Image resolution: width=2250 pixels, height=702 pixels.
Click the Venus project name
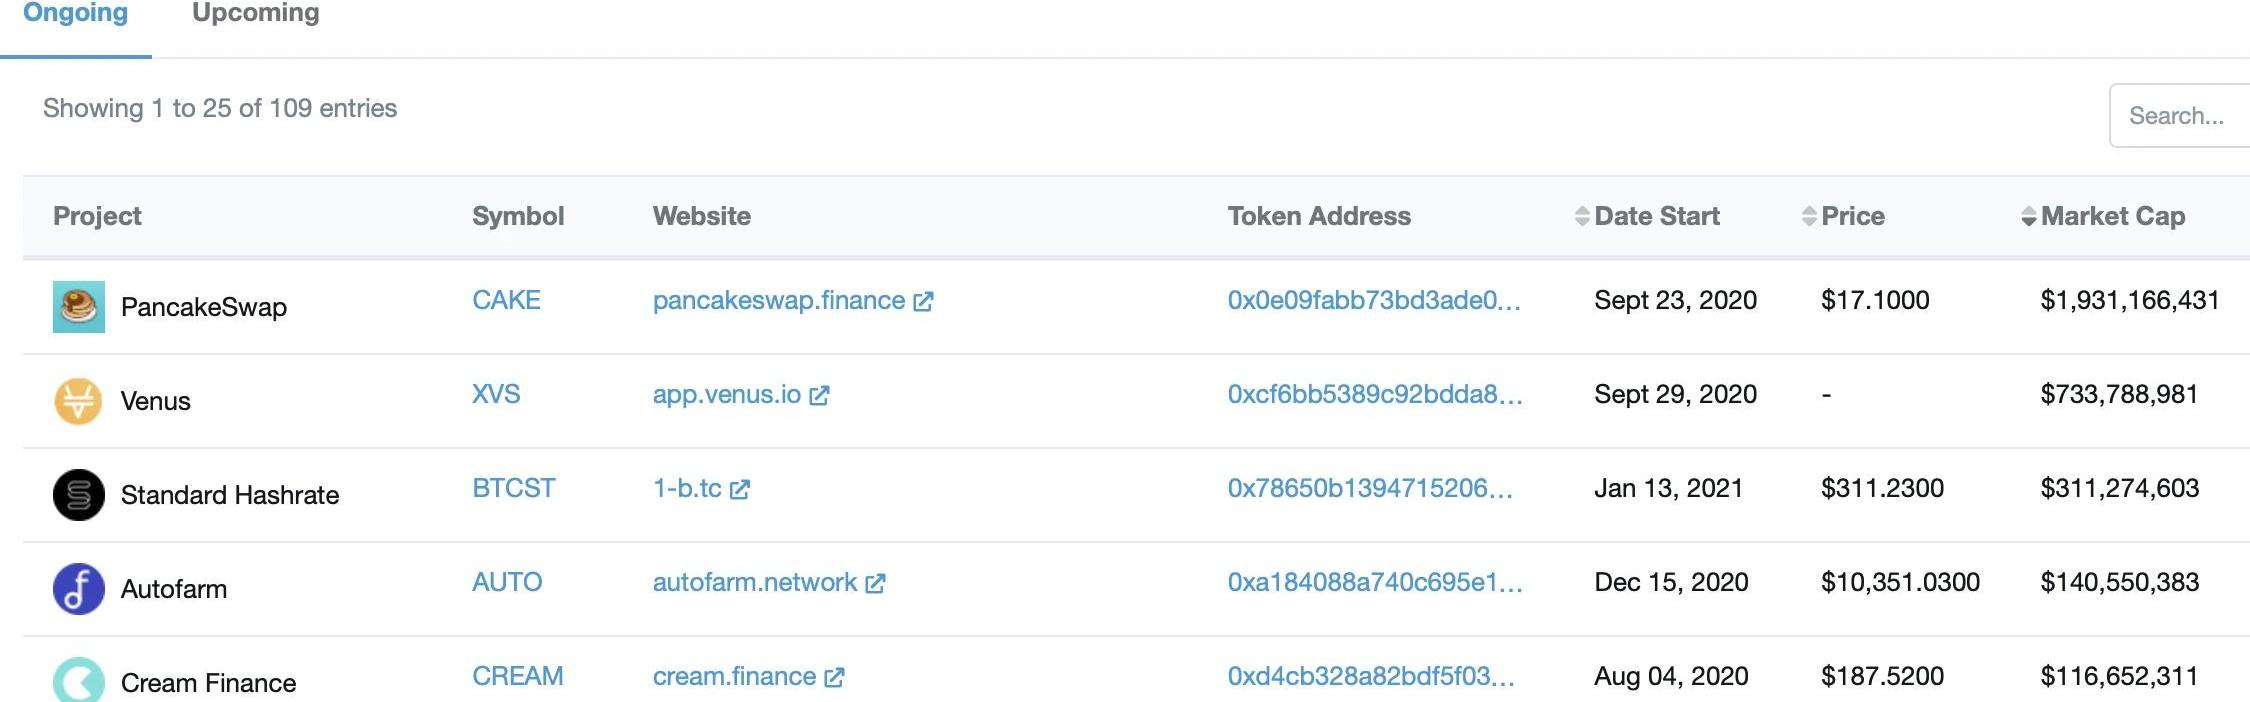pyautogui.click(x=156, y=401)
